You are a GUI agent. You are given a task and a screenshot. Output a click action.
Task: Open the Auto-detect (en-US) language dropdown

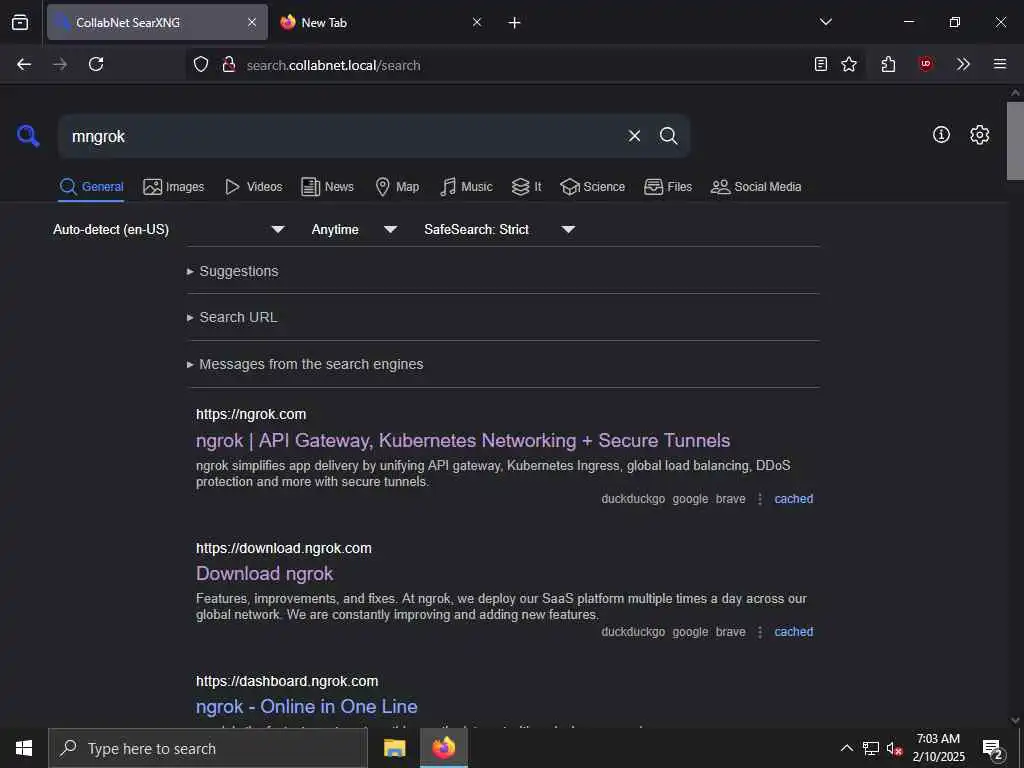pyautogui.click(x=168, y=229)
